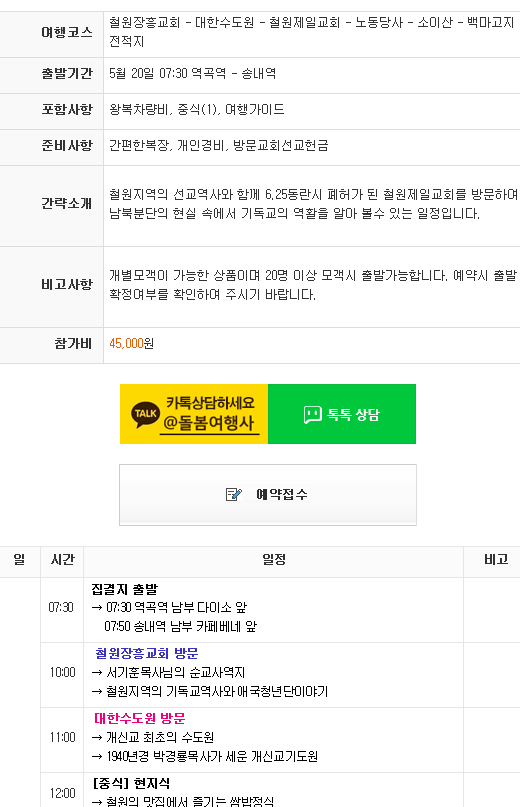The width and height of the screenshot is (520, 807).
Task: Click the notepad pencil icon beside 예약접수
Action: coord(234,495)
